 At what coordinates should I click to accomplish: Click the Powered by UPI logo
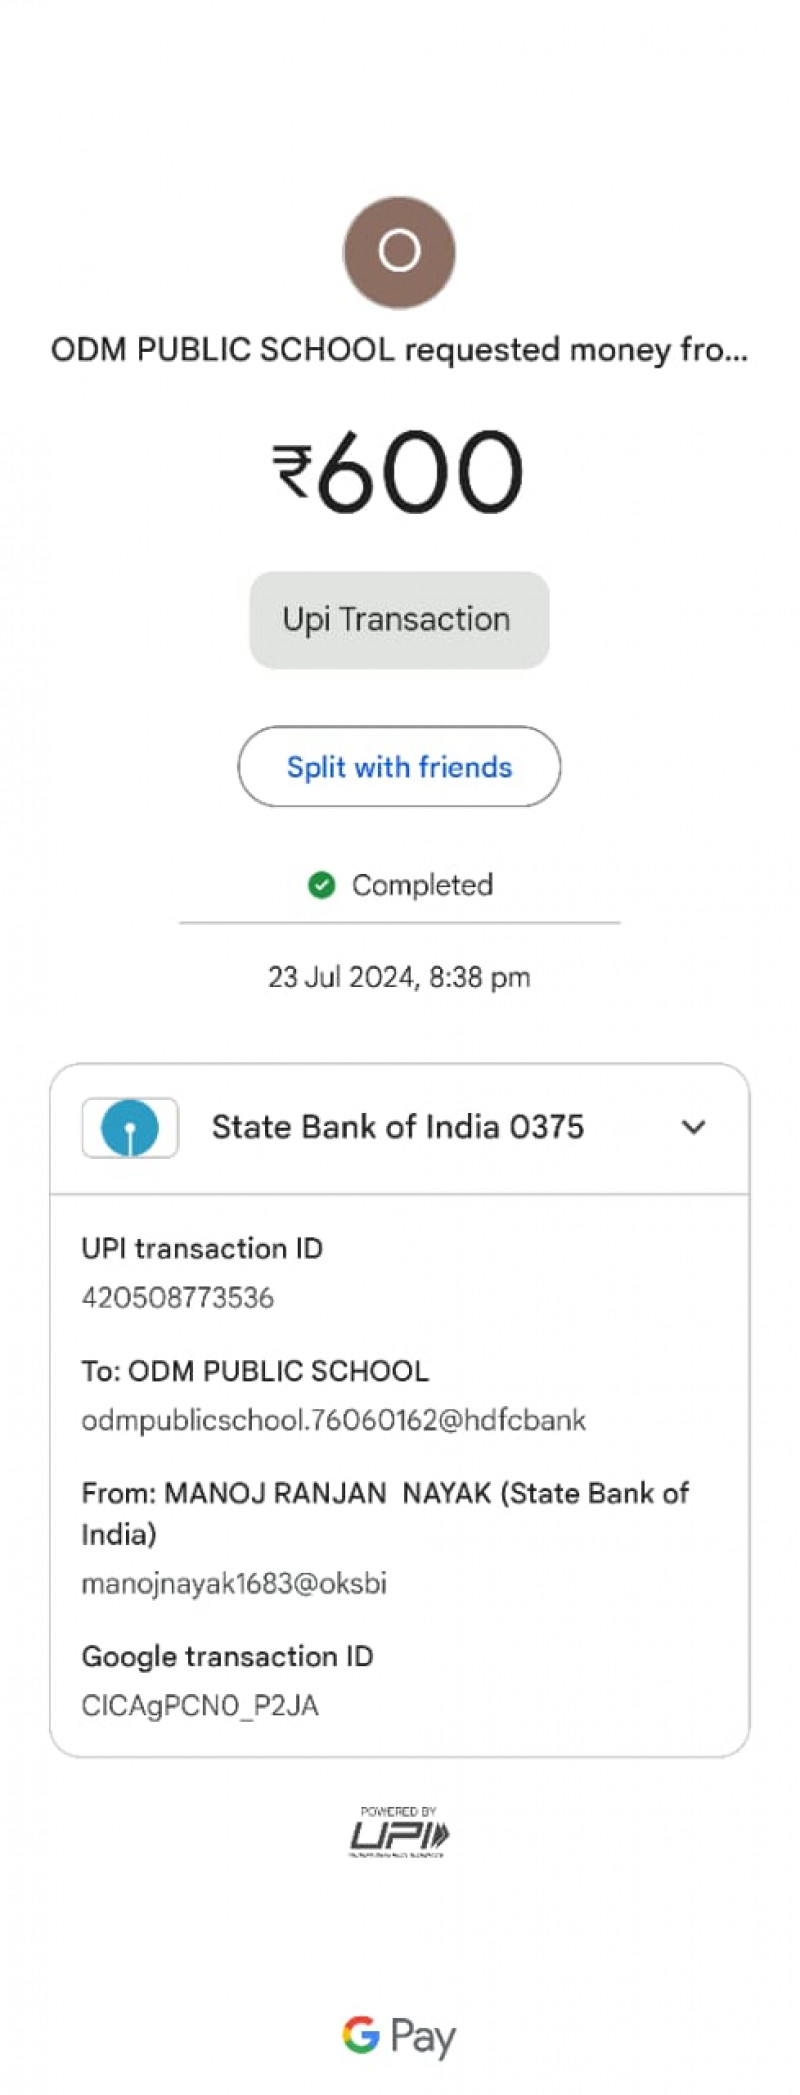click(399, 1832)
